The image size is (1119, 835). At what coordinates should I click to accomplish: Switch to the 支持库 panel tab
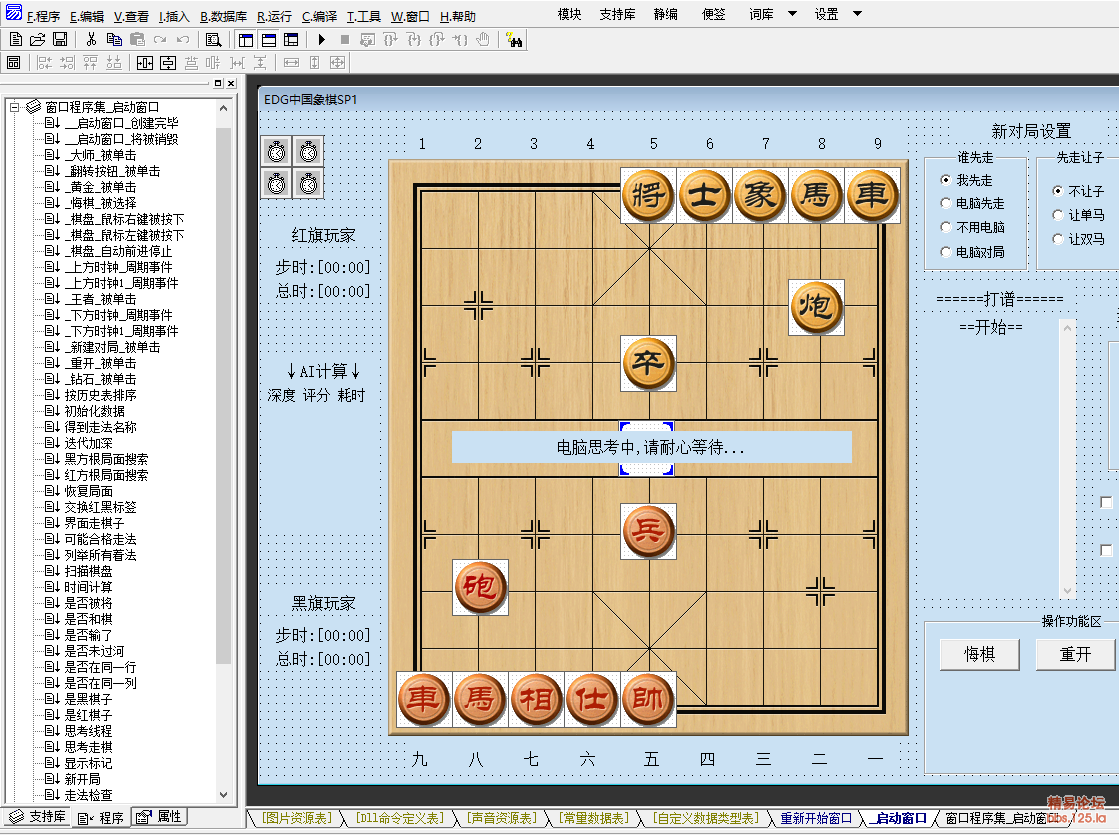(38, 817)
